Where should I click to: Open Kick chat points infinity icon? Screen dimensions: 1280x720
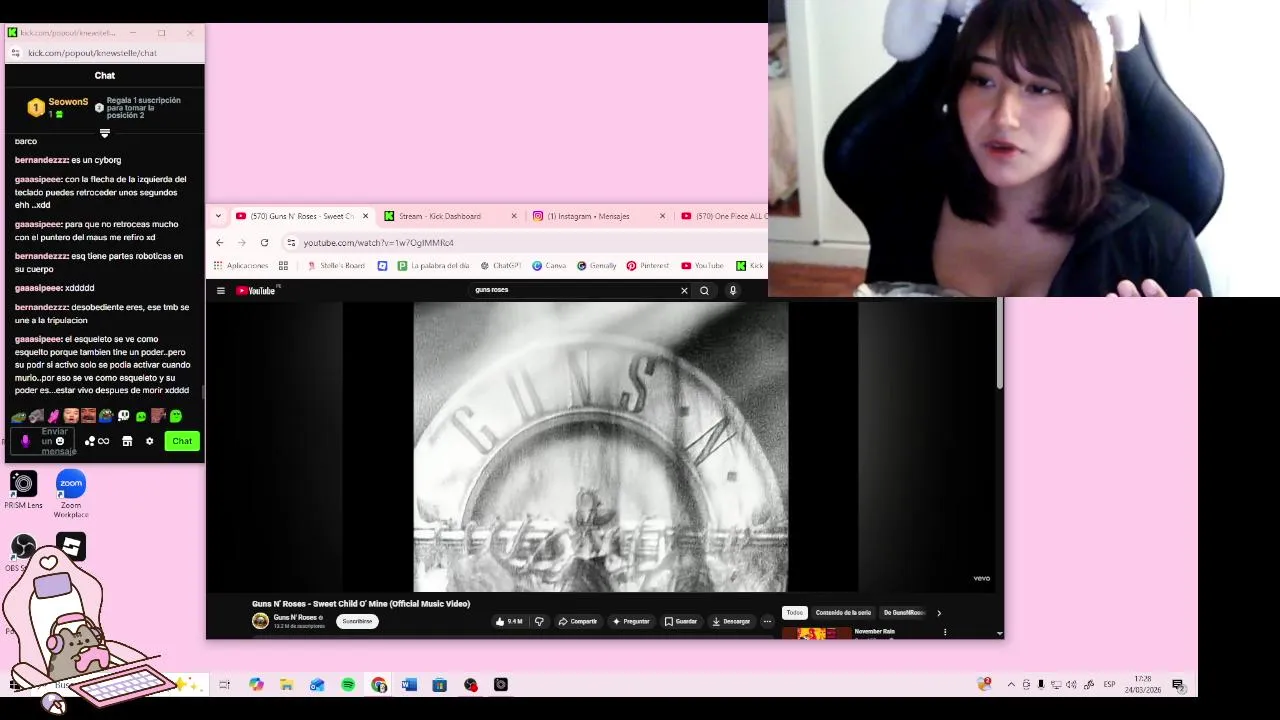97,441
